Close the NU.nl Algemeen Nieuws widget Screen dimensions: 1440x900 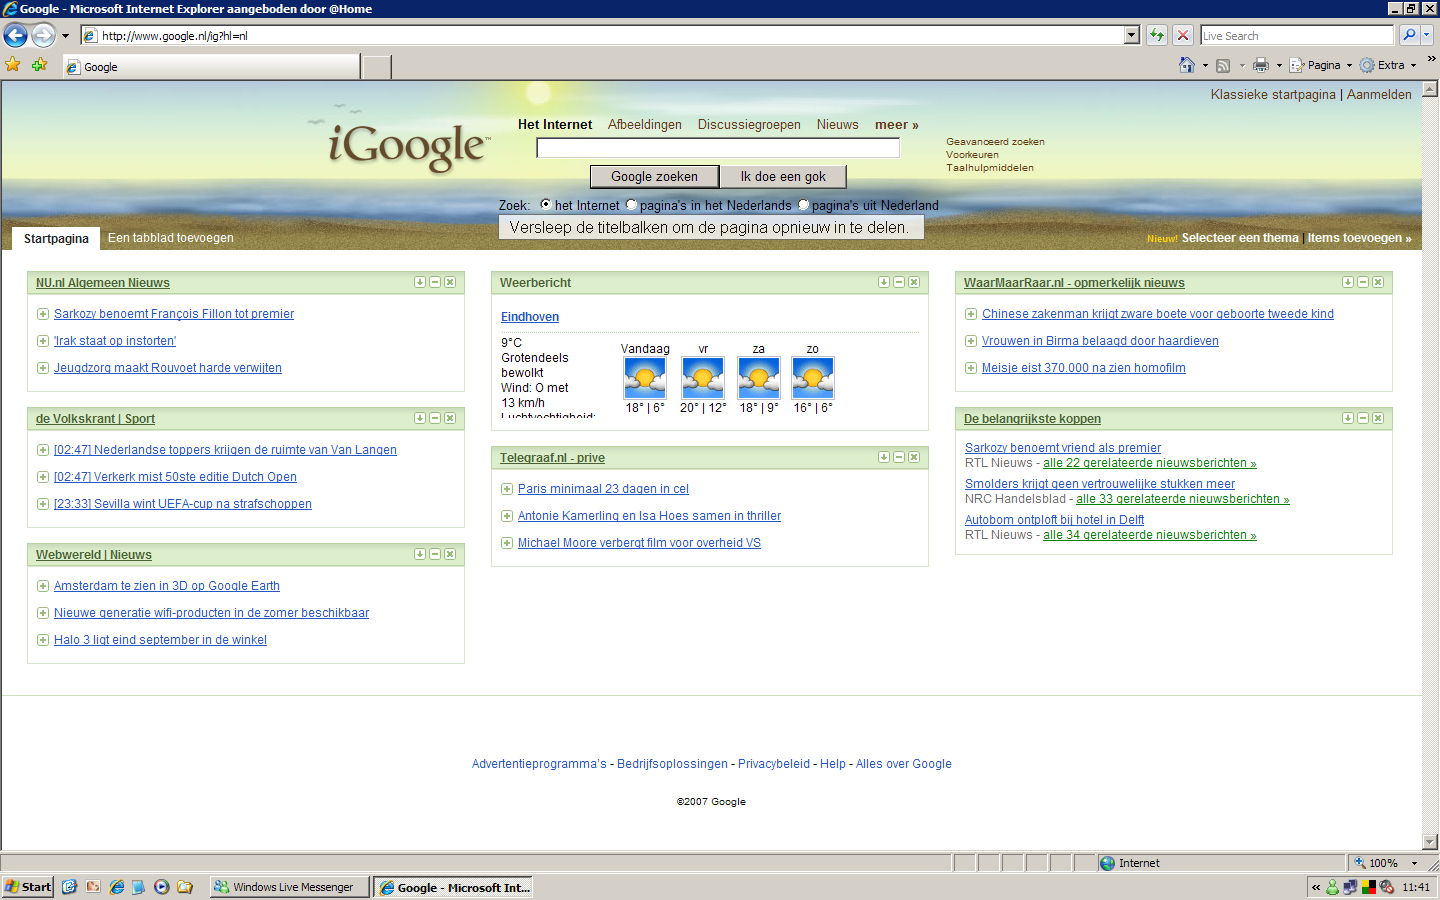(450, 282)
